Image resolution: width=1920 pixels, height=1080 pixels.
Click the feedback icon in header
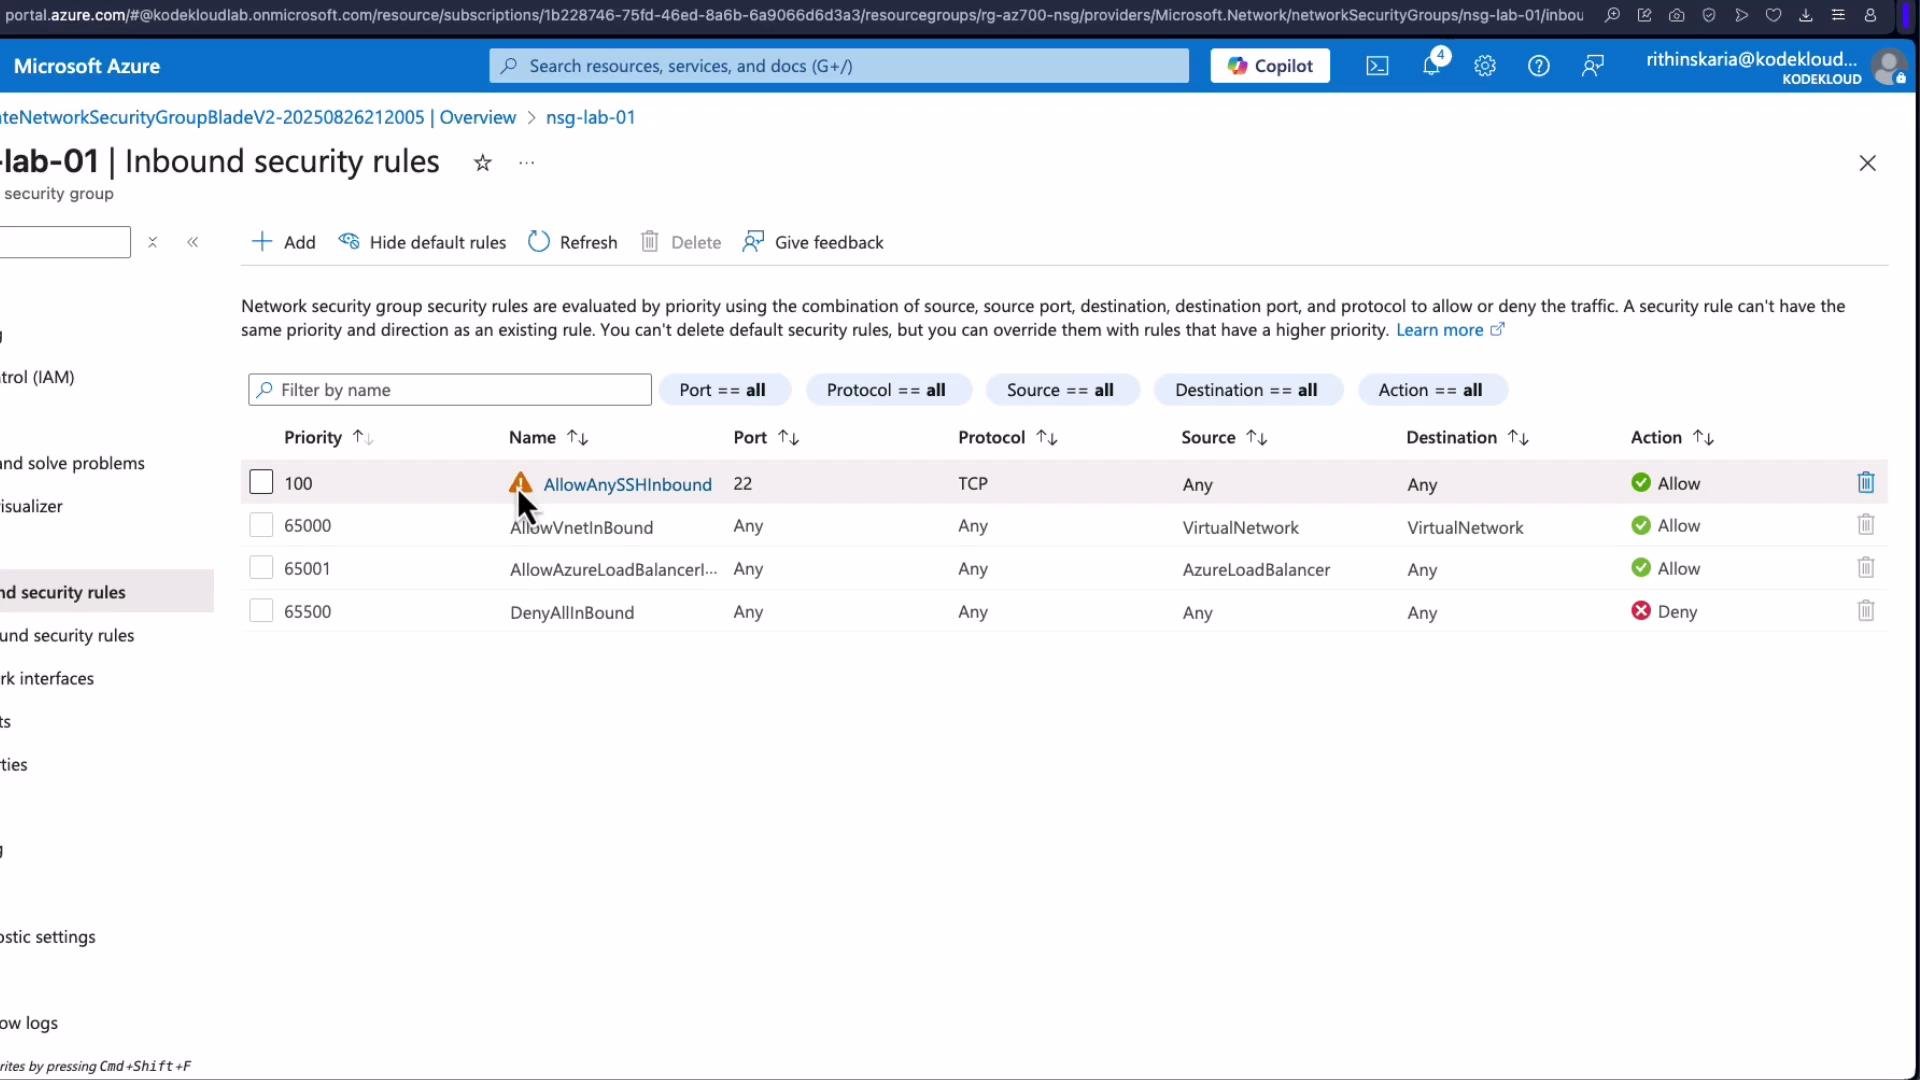tap(1593, 66)
